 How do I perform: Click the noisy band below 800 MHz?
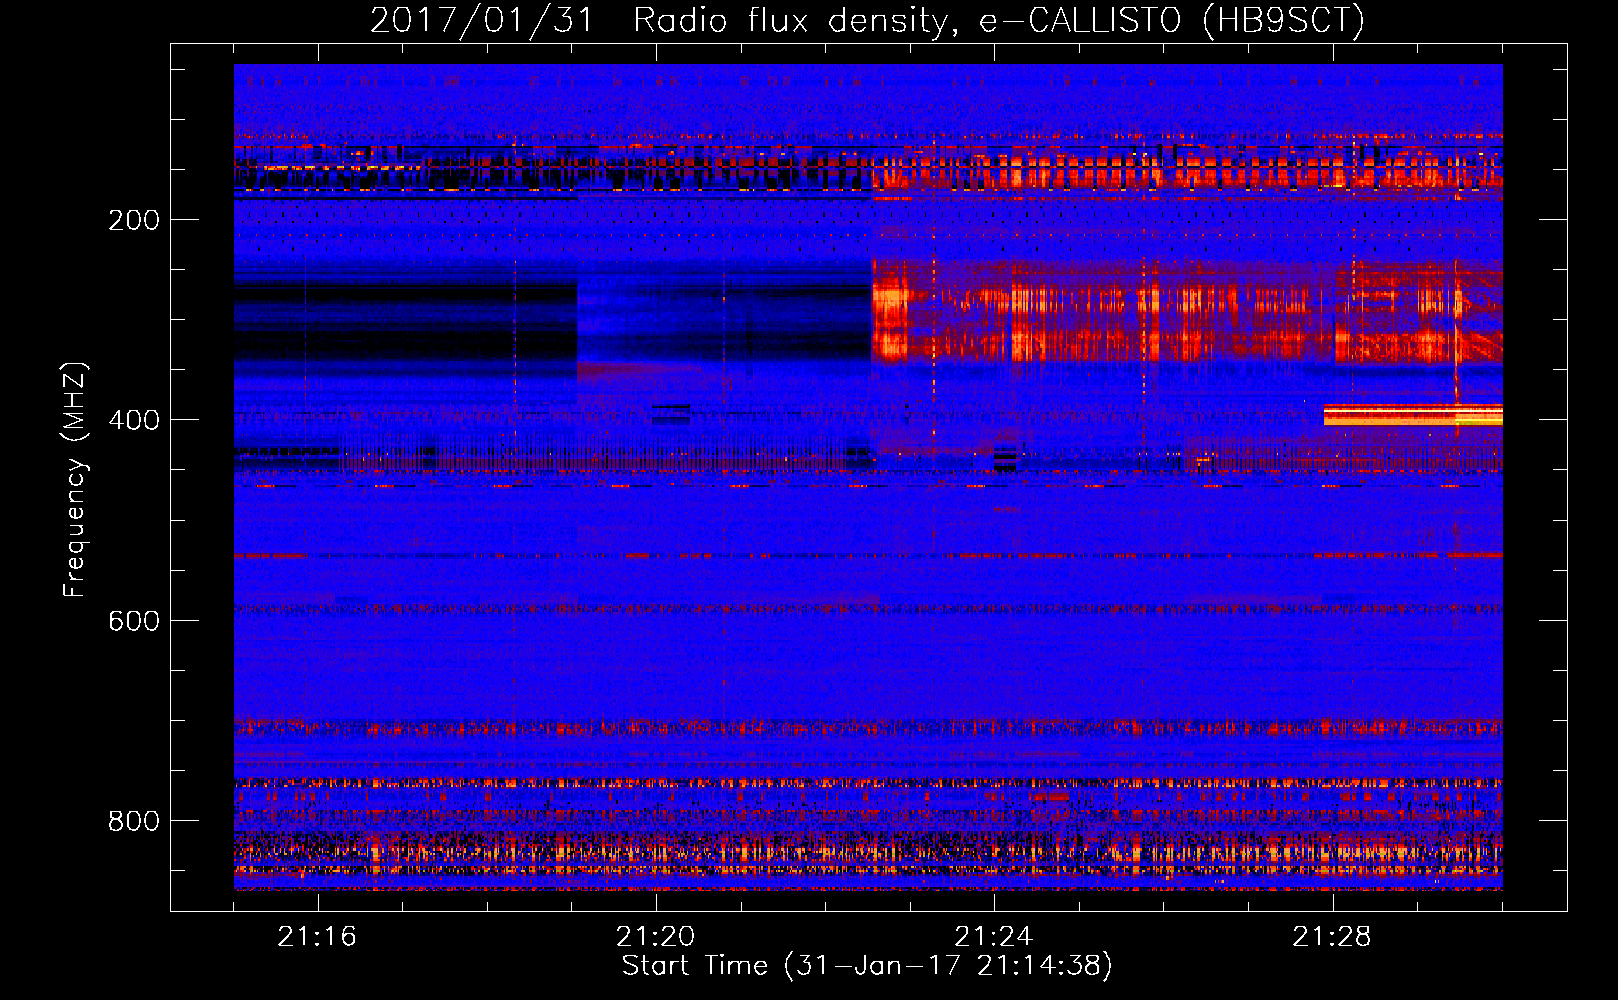pyautogui.click(x=868, y=853)
